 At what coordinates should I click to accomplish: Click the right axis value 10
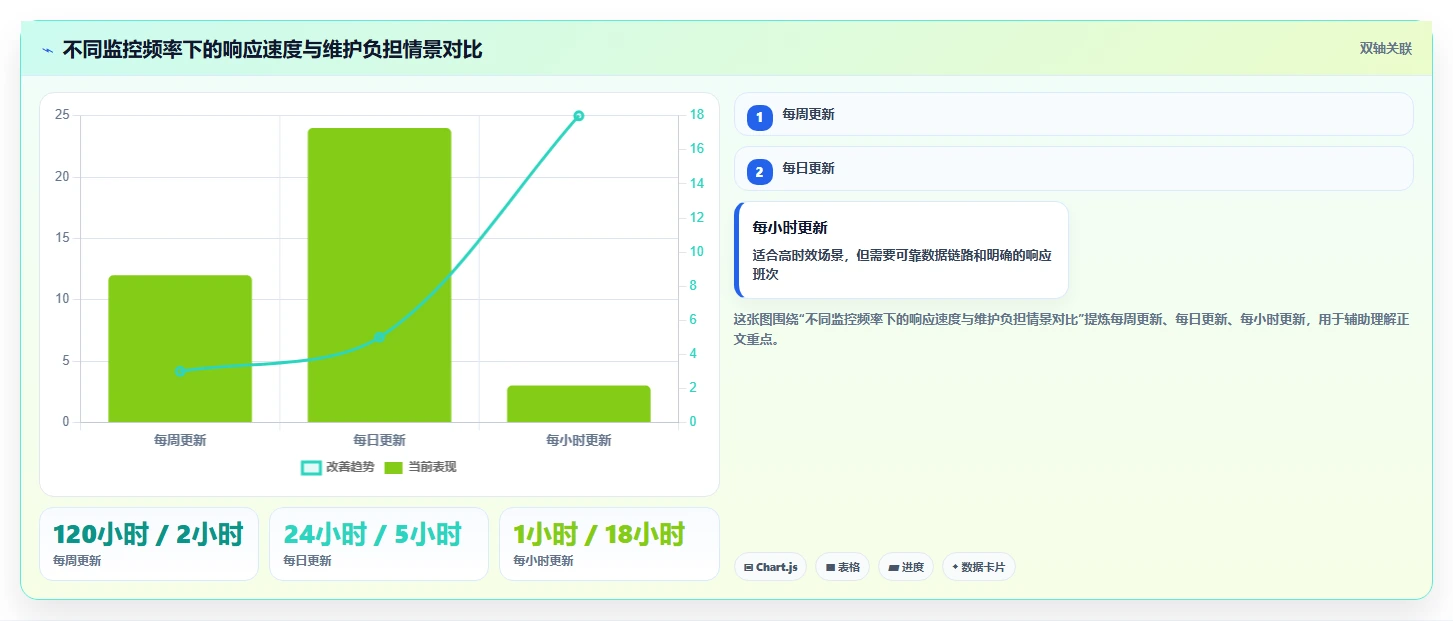(x=697, y=251)
